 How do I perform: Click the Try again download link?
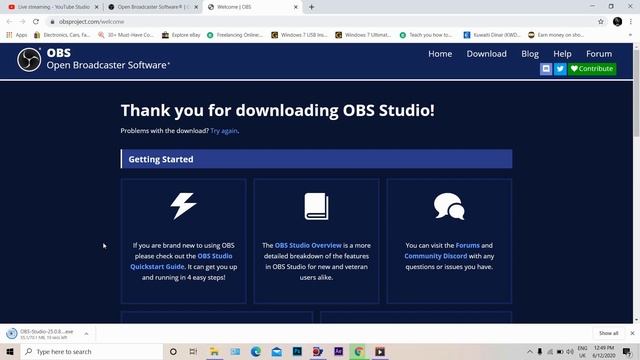224,131
